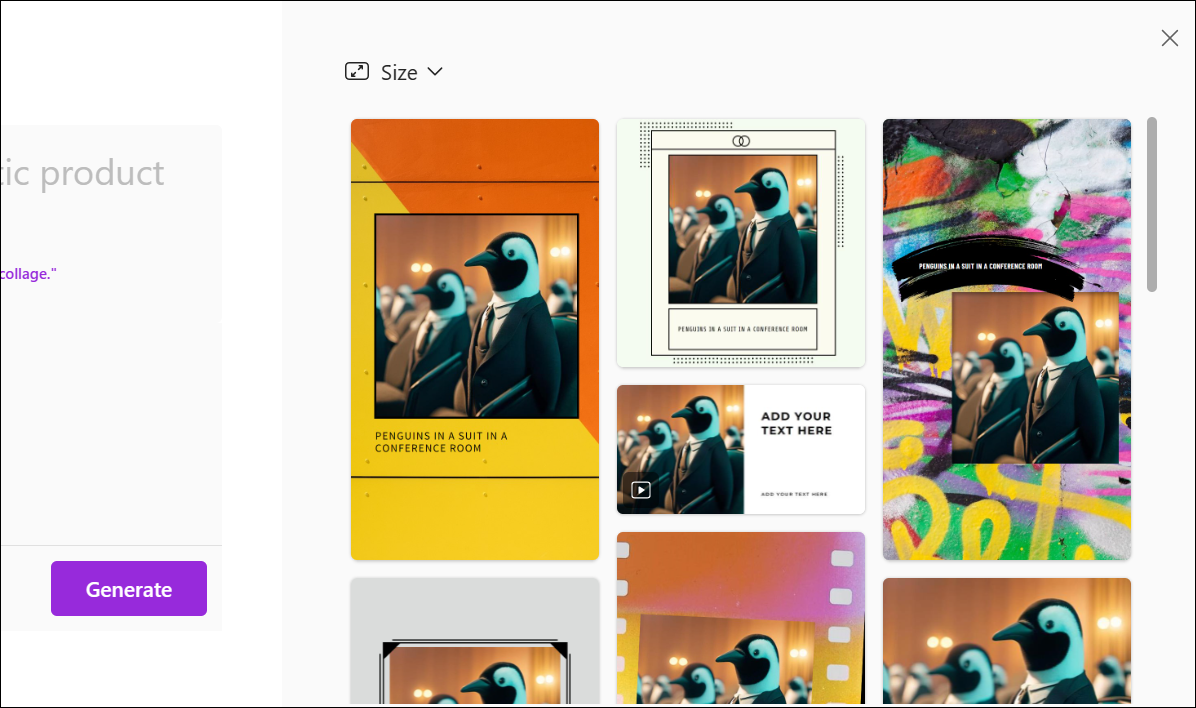Click the resize icon next to Size
Image resolution: width=1196 pixels, height=708 pixels.
357,71
